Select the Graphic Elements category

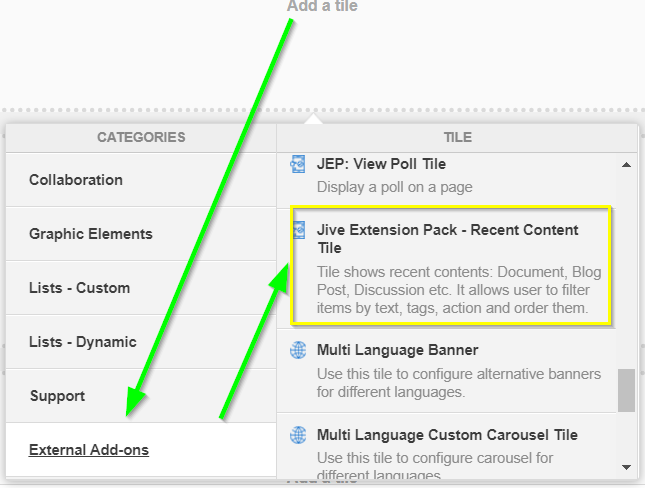[x=141, y=234]
